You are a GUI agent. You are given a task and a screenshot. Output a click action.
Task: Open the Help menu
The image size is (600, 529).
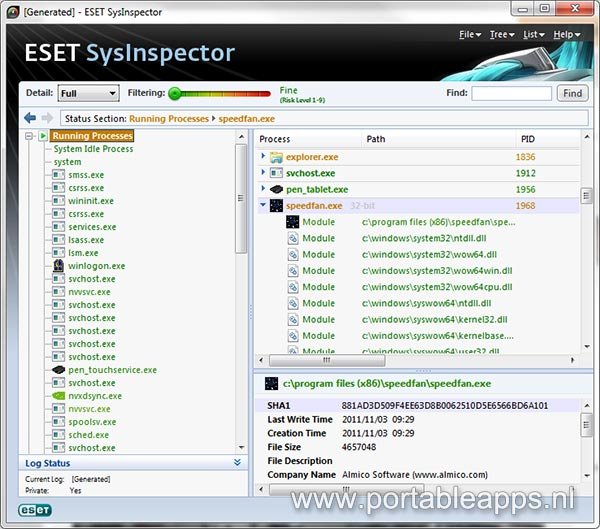566,34
